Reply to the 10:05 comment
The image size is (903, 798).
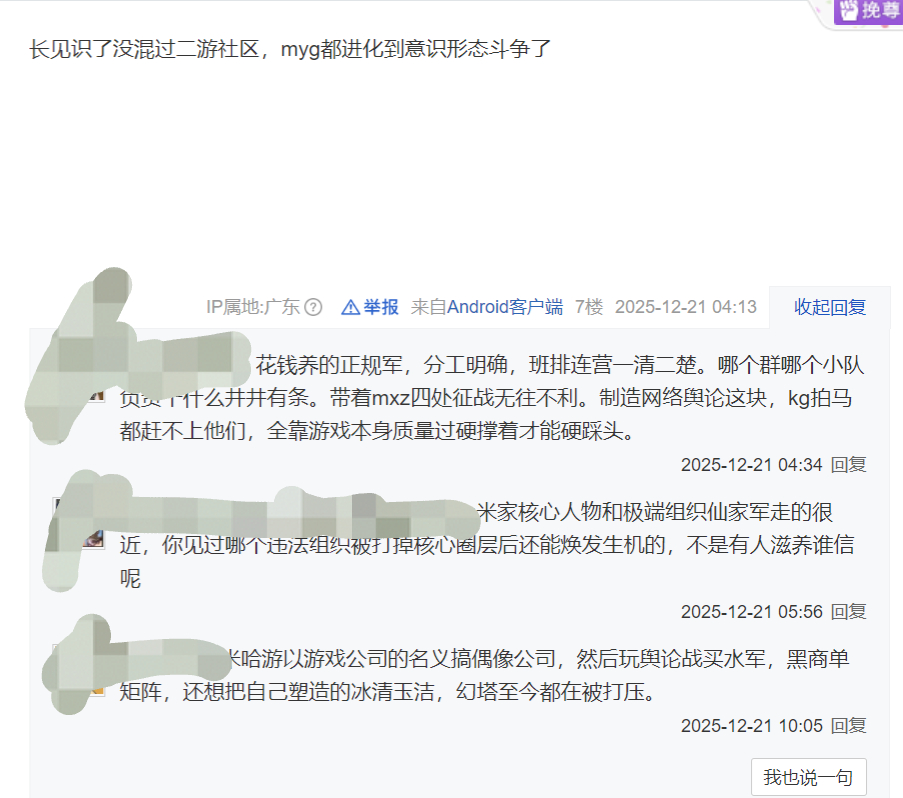[848, 725]
